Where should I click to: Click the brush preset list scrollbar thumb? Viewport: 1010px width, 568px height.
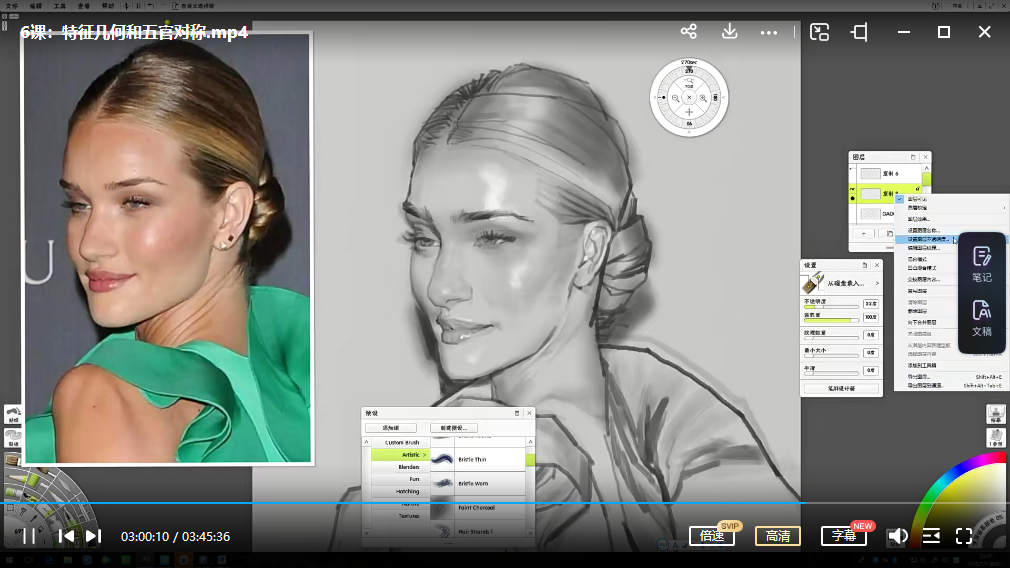pyautogui.click(x=530, y=460)
